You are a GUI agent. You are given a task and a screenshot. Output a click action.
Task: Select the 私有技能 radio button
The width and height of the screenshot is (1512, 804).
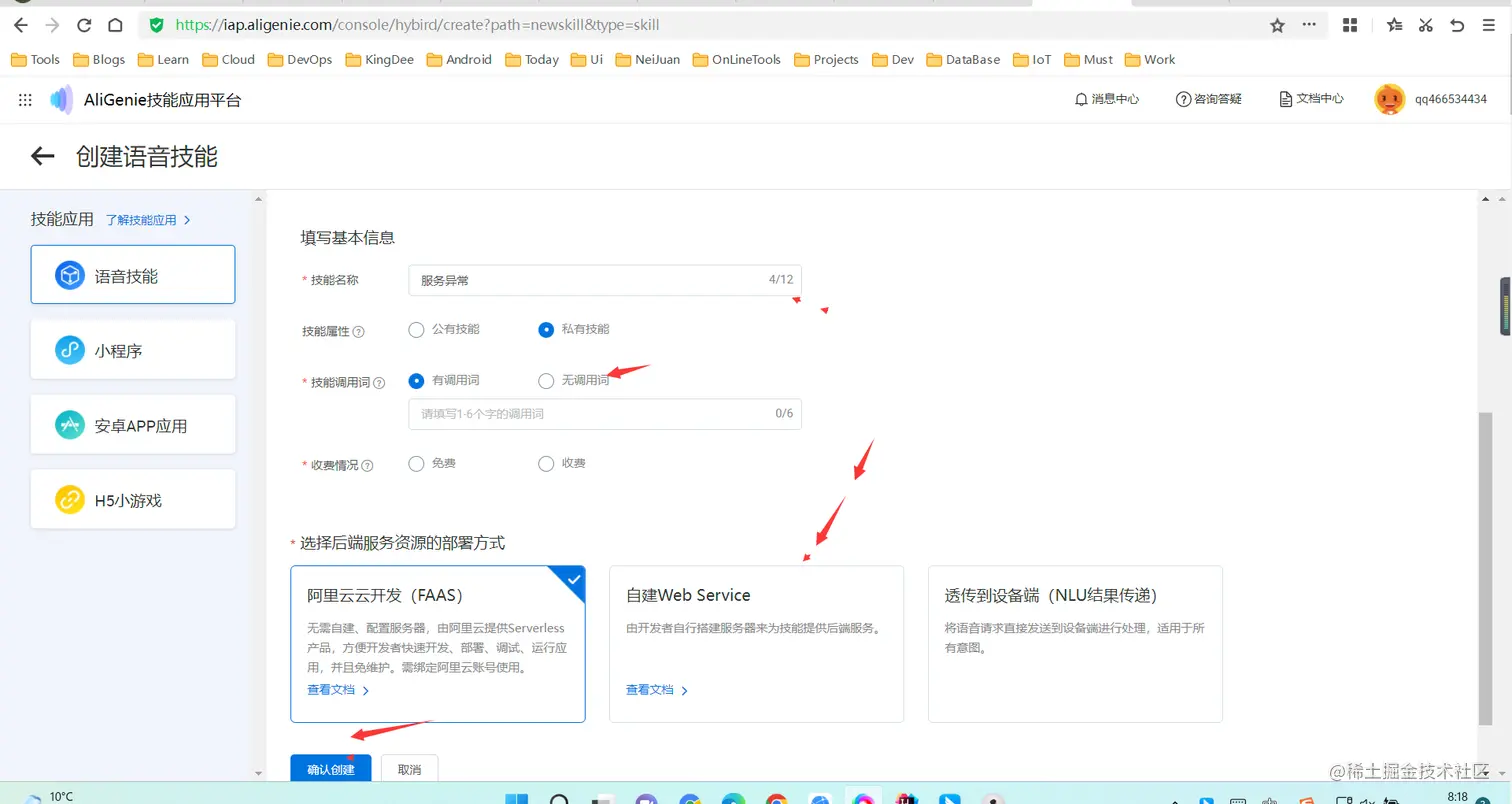tap(546, 329)
